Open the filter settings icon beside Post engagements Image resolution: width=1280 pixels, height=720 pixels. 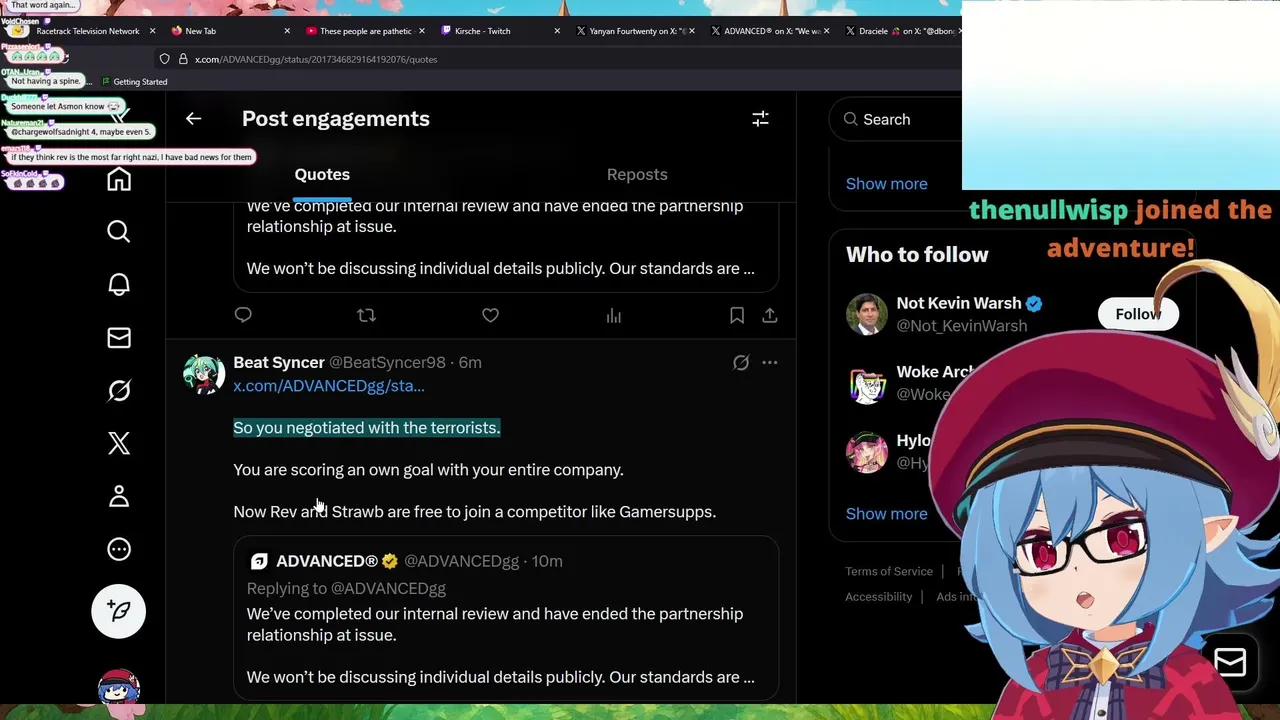[760, 119]
